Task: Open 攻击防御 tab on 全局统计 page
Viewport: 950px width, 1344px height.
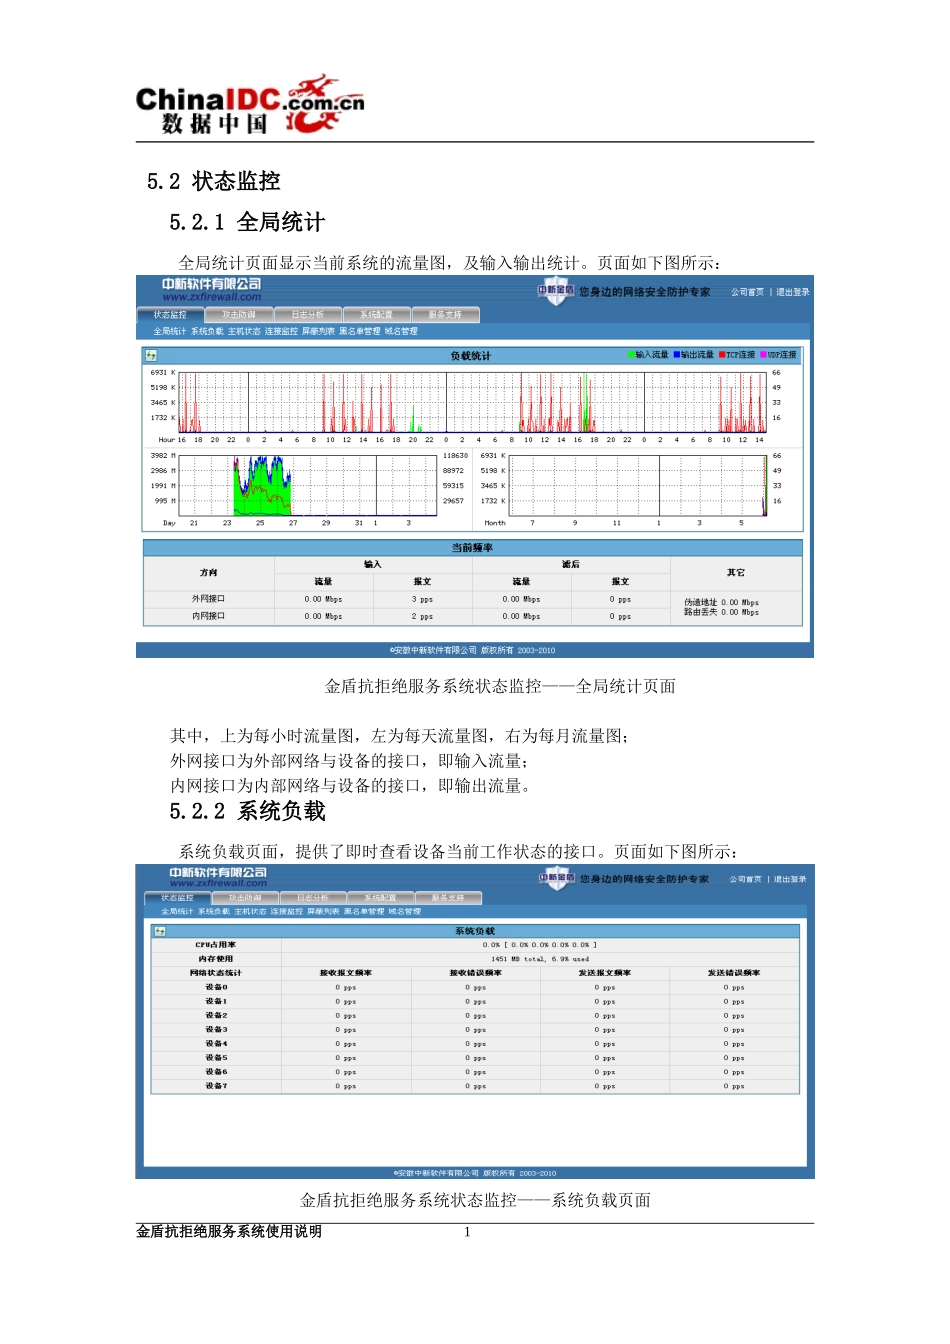Action: point(239,315)
